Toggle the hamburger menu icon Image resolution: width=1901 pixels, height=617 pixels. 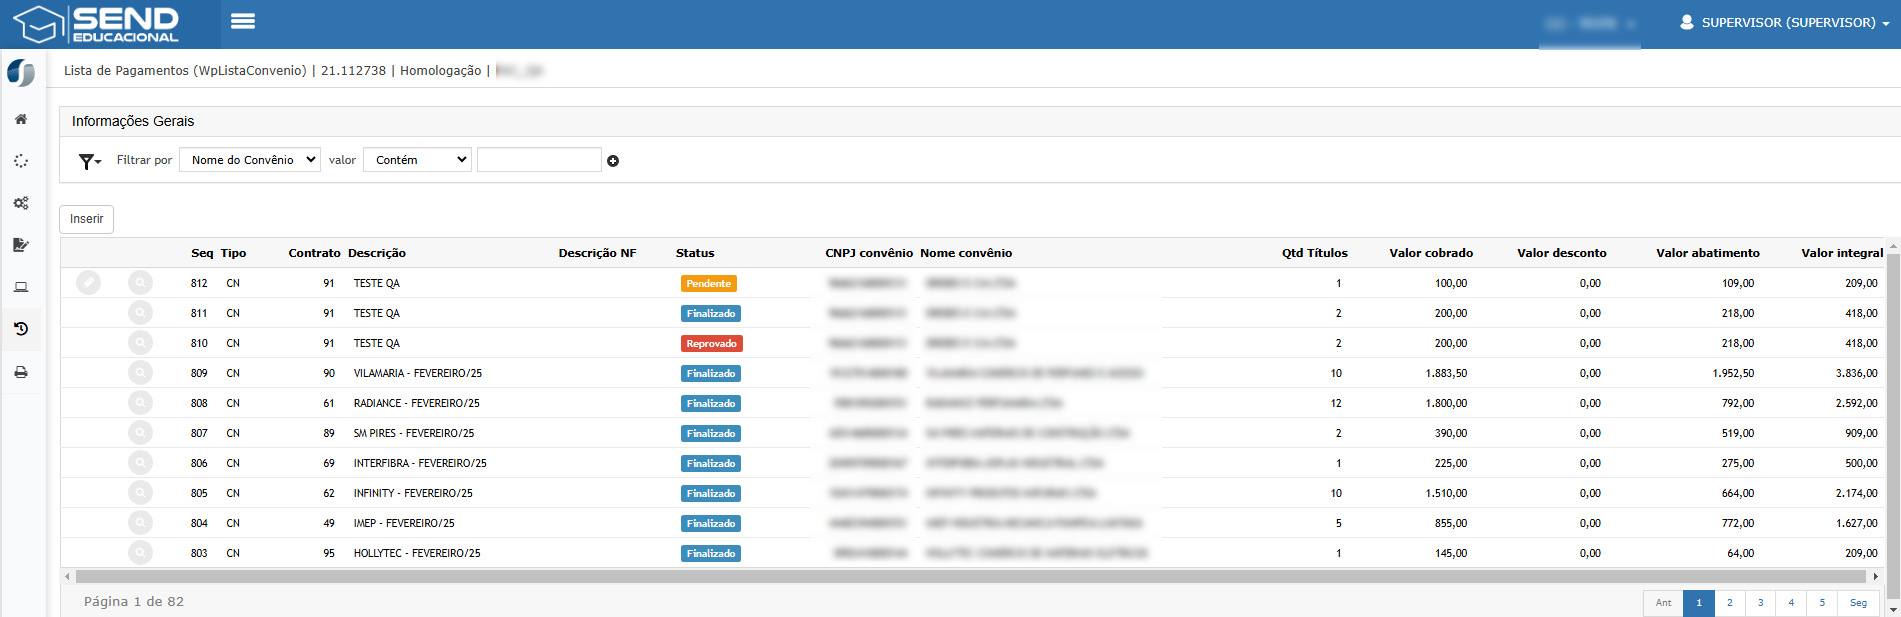(x=243, y=21)
